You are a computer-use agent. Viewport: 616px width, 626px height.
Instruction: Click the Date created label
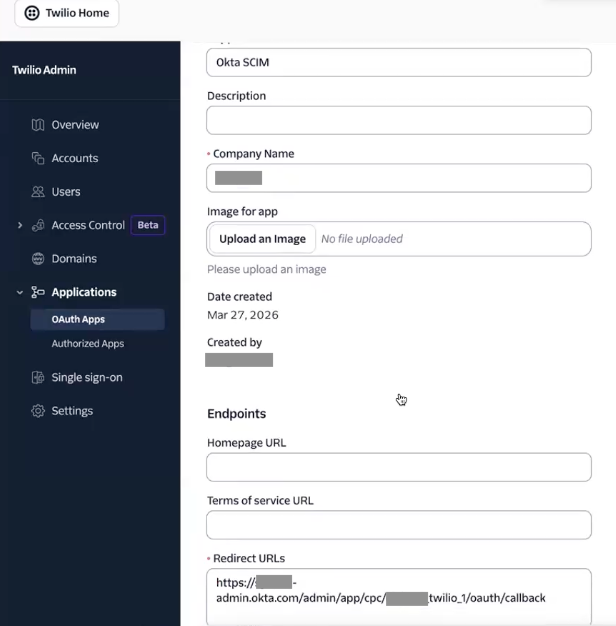point(240,297)
